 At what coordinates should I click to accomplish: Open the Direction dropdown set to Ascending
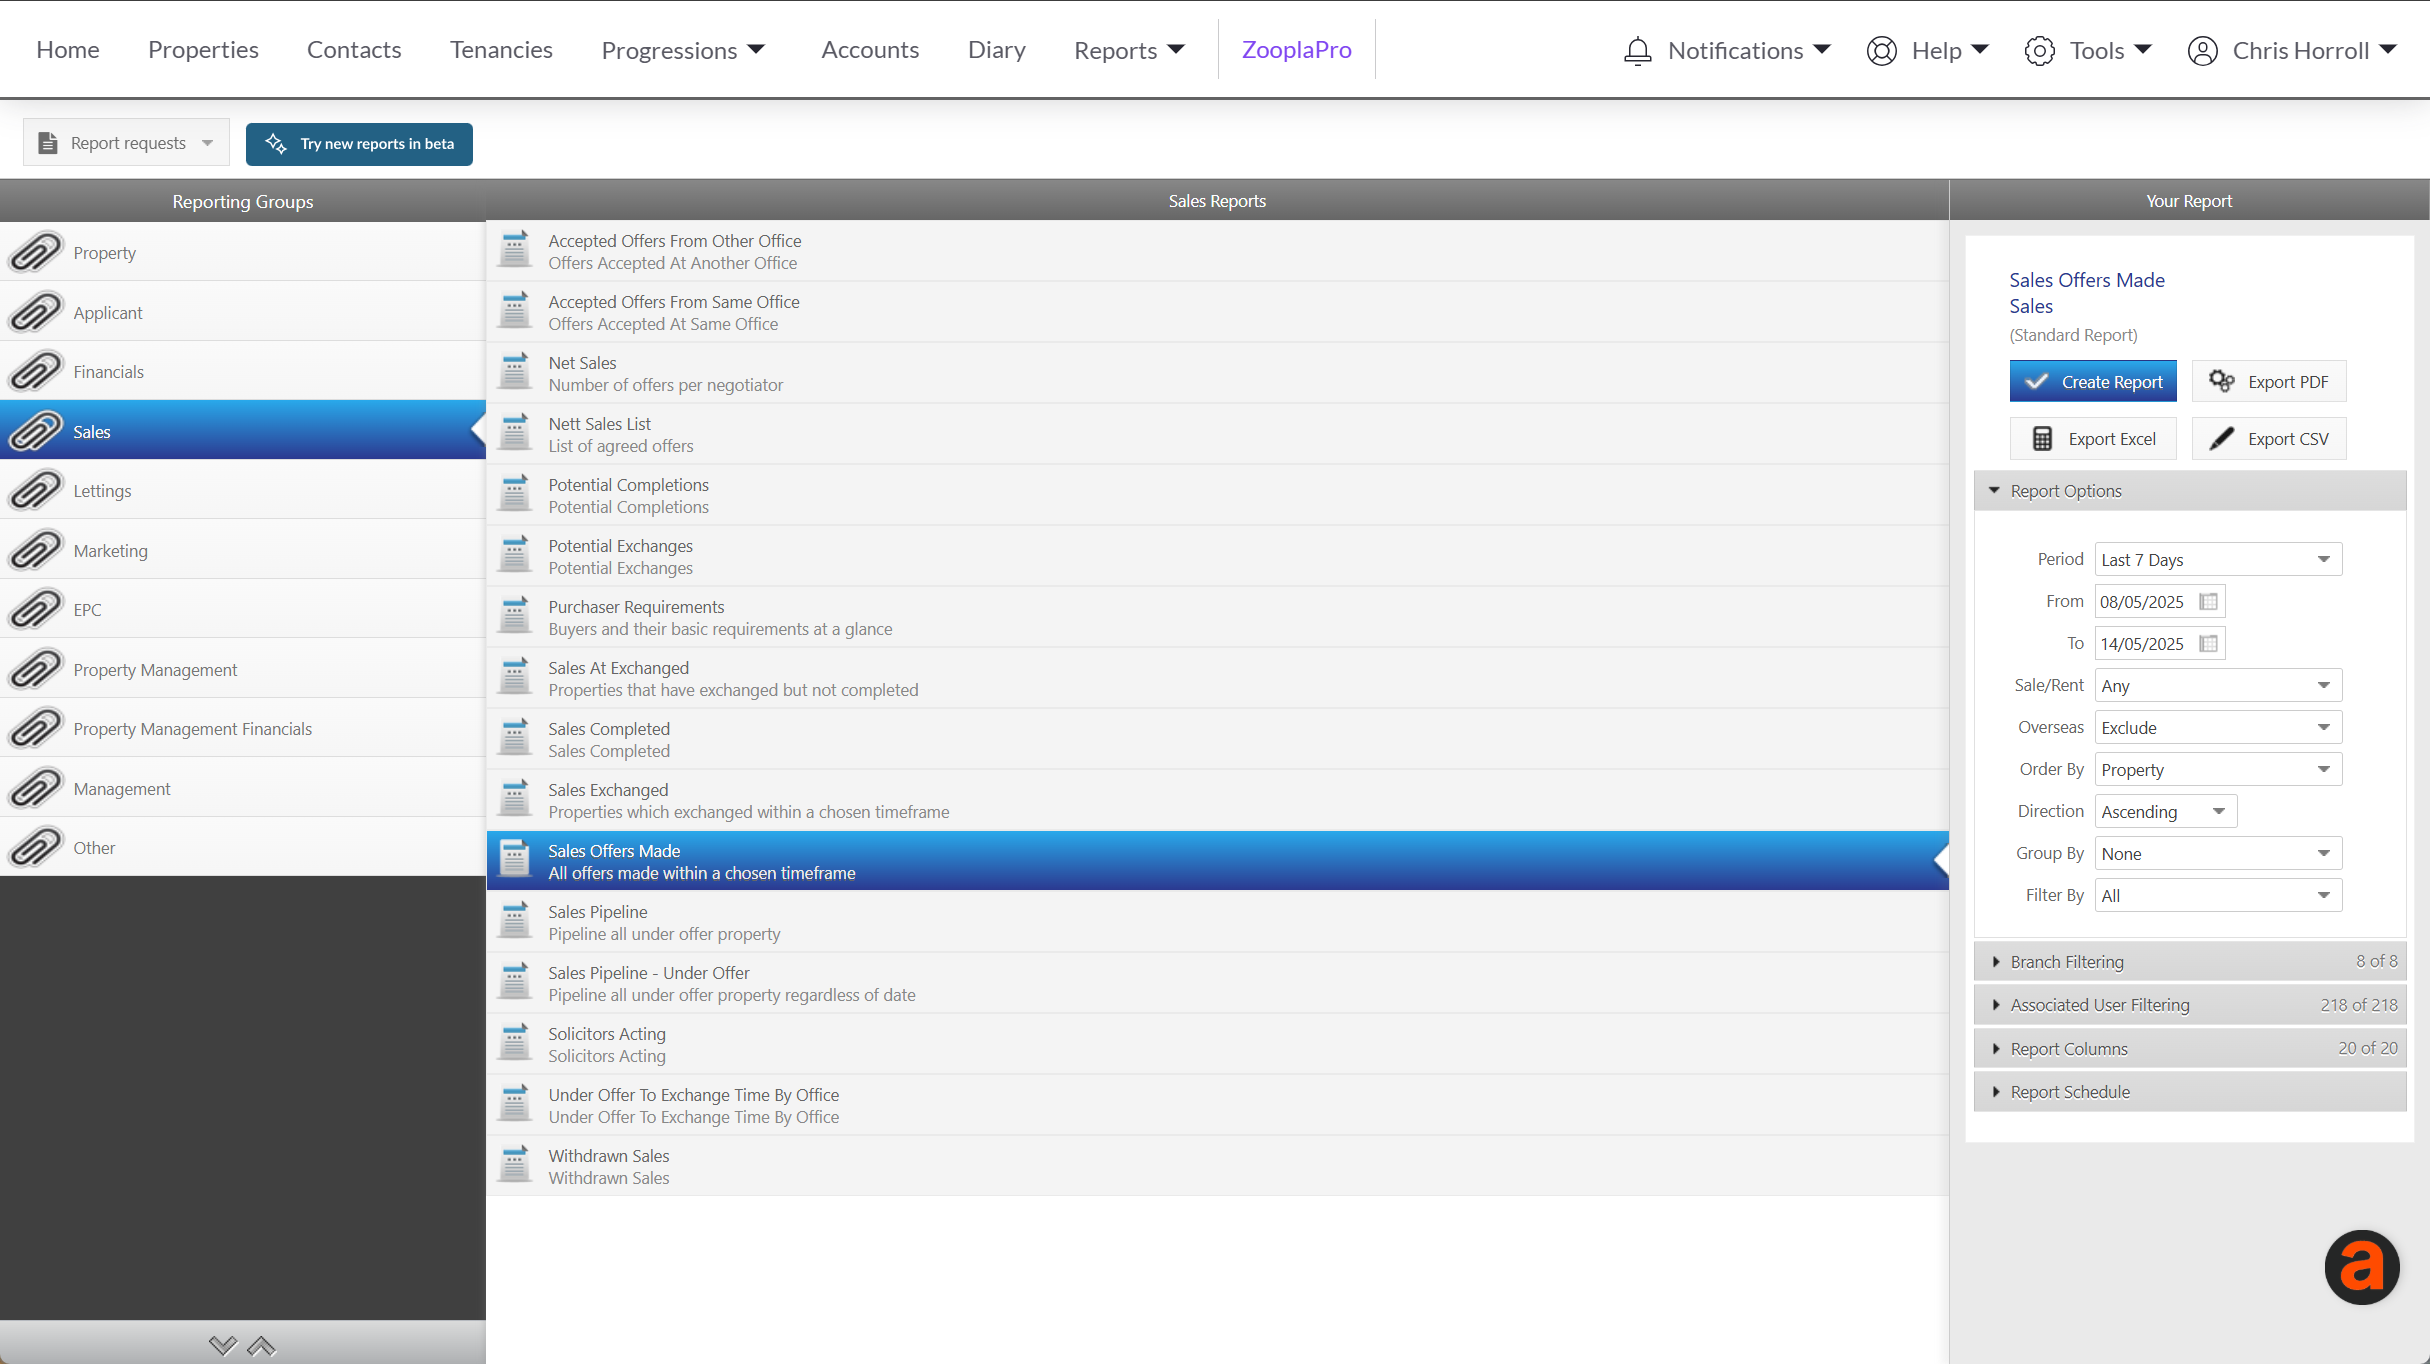(2165, 811)
